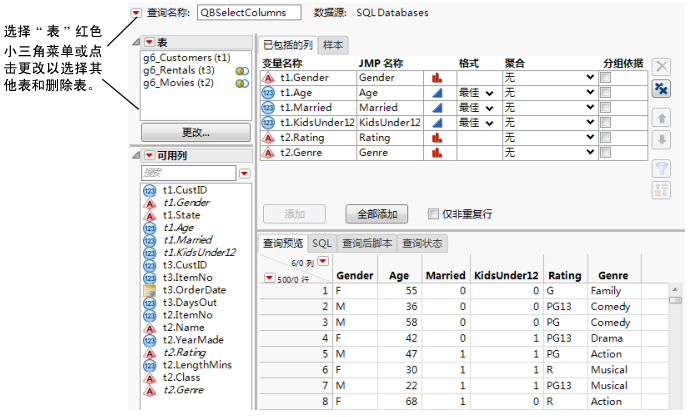The image size is (692, 417).
Task: Select g6_Customers (t1) in tables list
Action: (187, 58)
